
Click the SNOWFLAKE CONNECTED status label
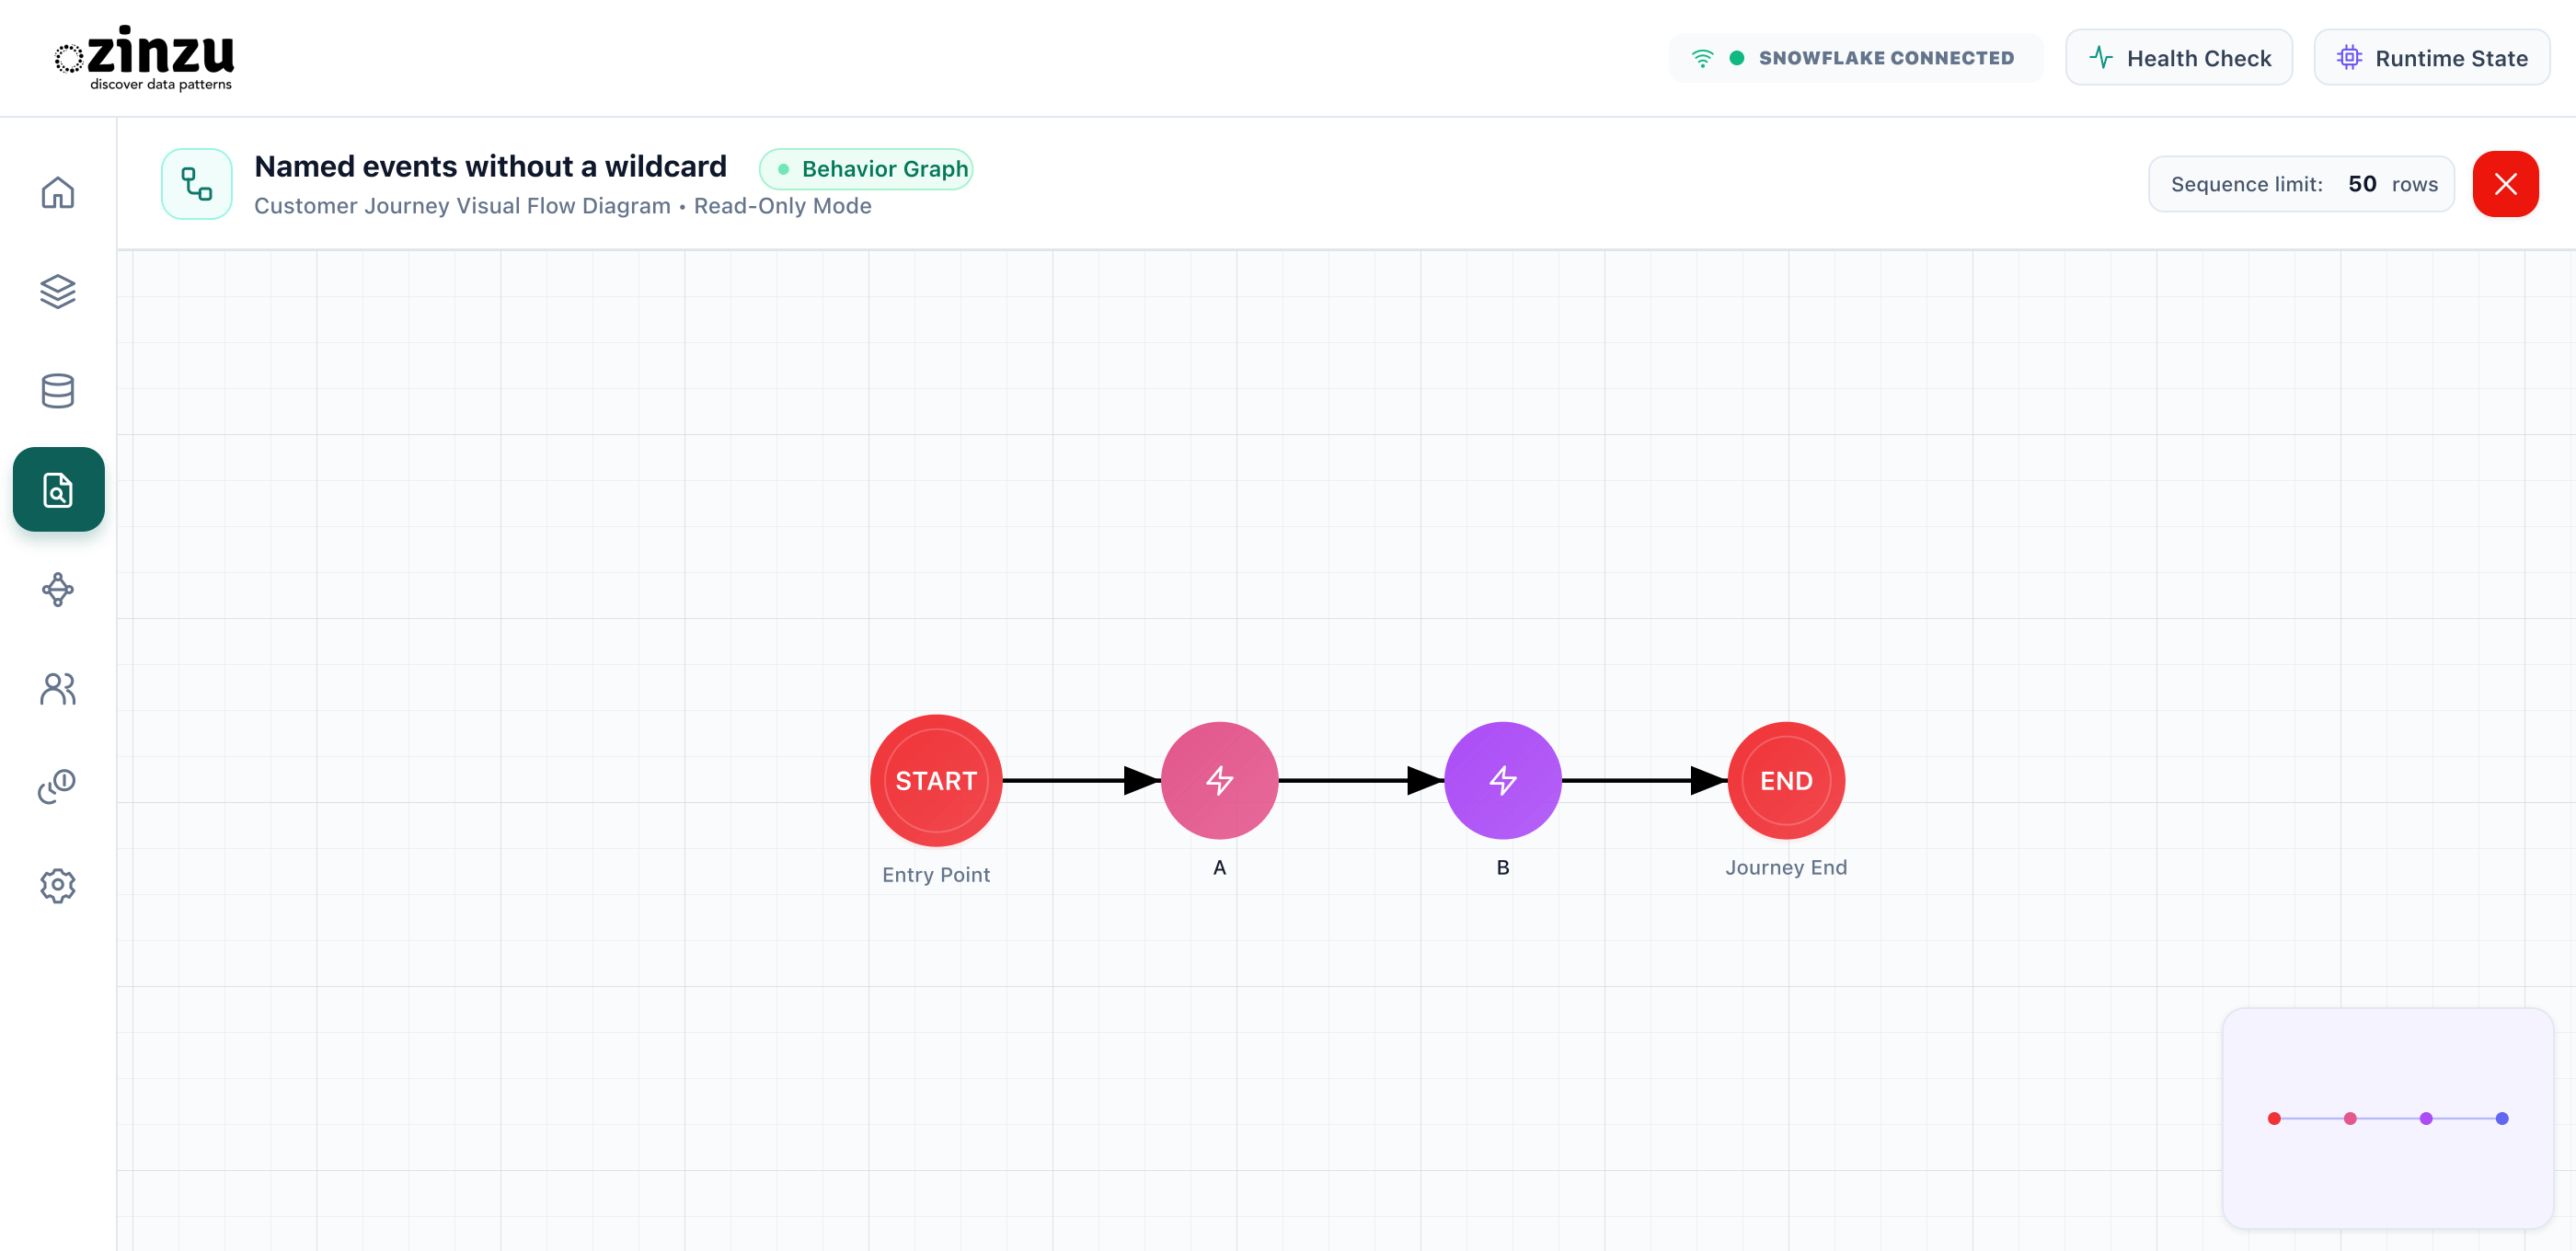tap(1886, 58)
